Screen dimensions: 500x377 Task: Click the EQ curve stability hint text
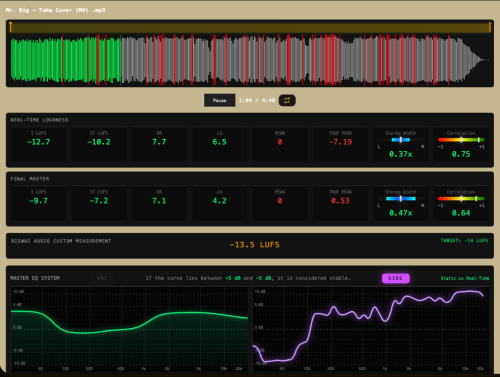(248, 278)
